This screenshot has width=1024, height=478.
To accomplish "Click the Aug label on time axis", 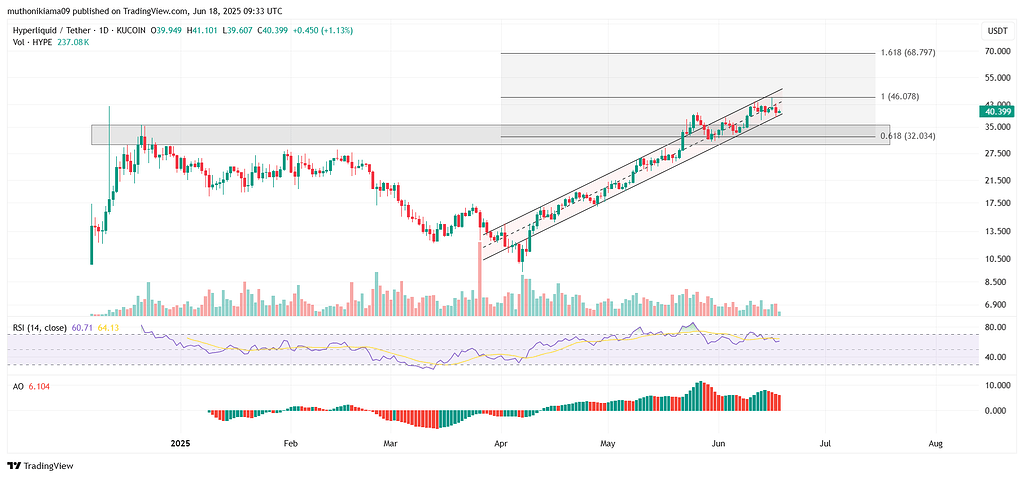I will pos(935,443).
